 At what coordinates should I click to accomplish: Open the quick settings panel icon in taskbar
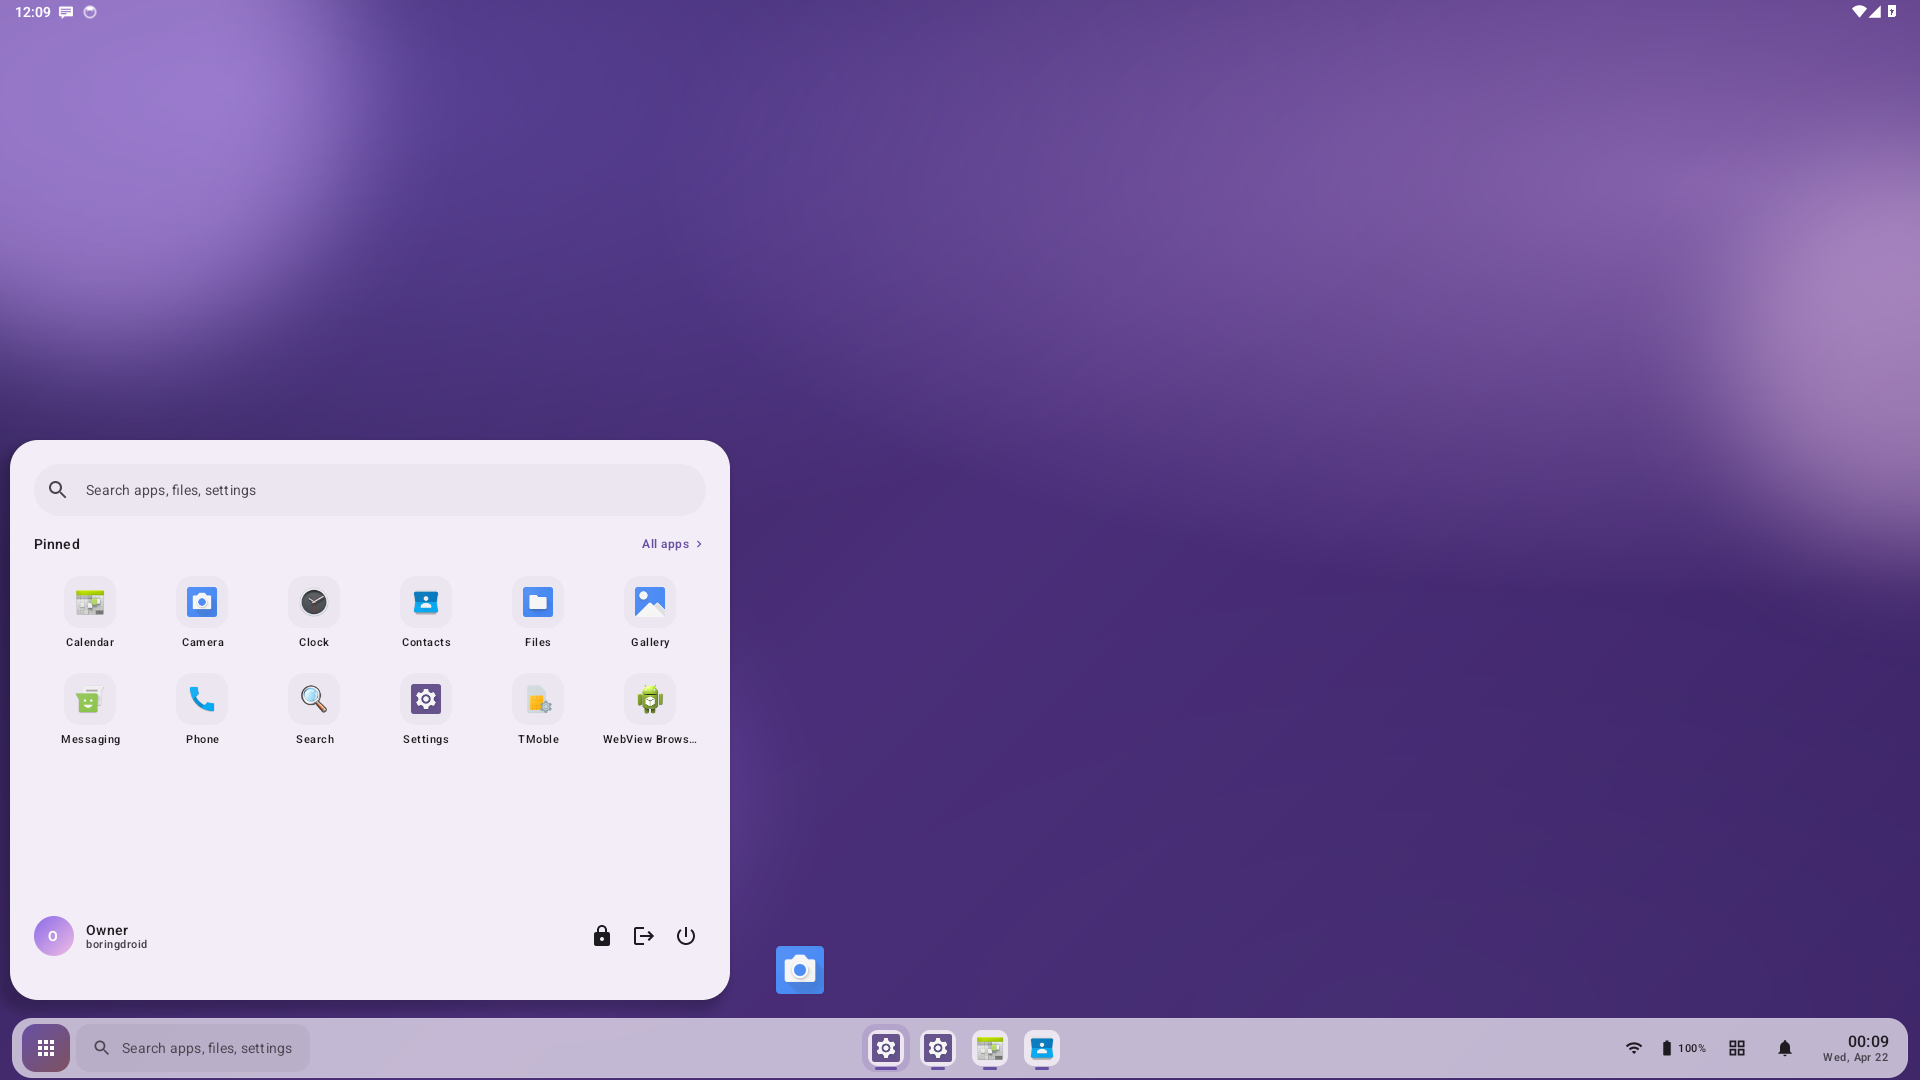tap(1737, 1048)
